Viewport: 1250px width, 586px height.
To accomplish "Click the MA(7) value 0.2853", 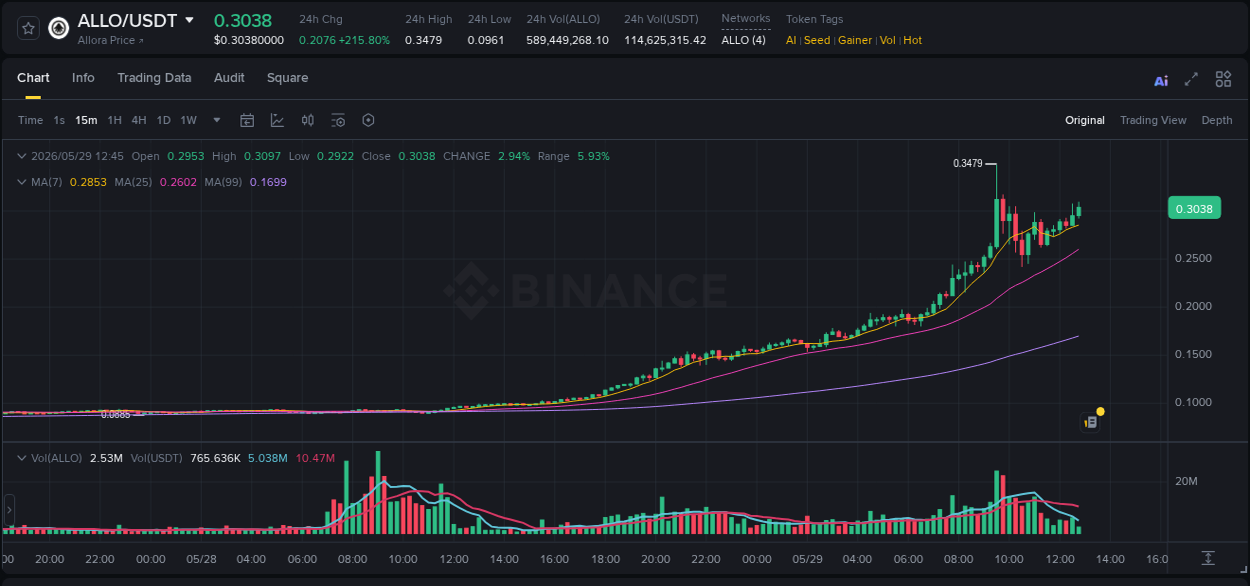I will (x=88, y=182).
